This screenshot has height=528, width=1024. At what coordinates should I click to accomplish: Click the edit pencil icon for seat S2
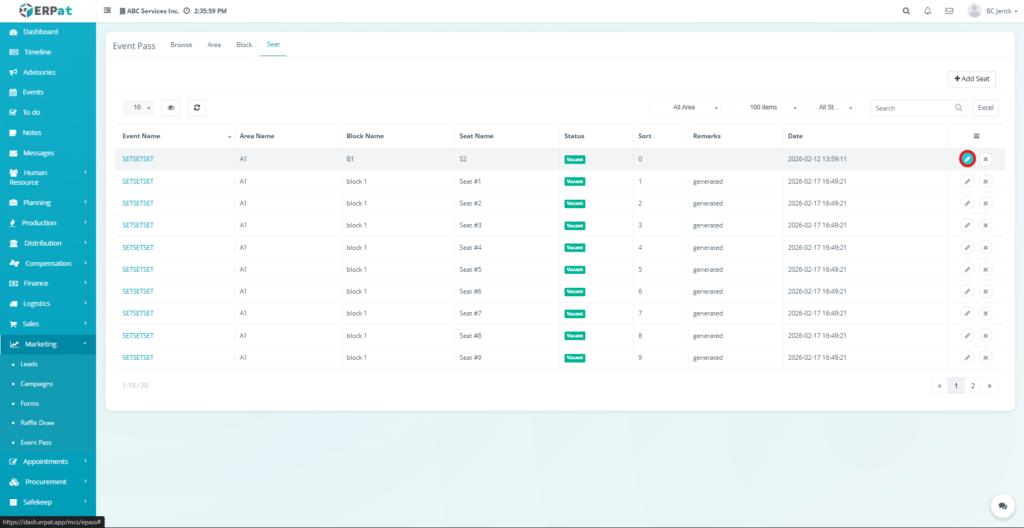pyautogui.click(x=967, y=159)
